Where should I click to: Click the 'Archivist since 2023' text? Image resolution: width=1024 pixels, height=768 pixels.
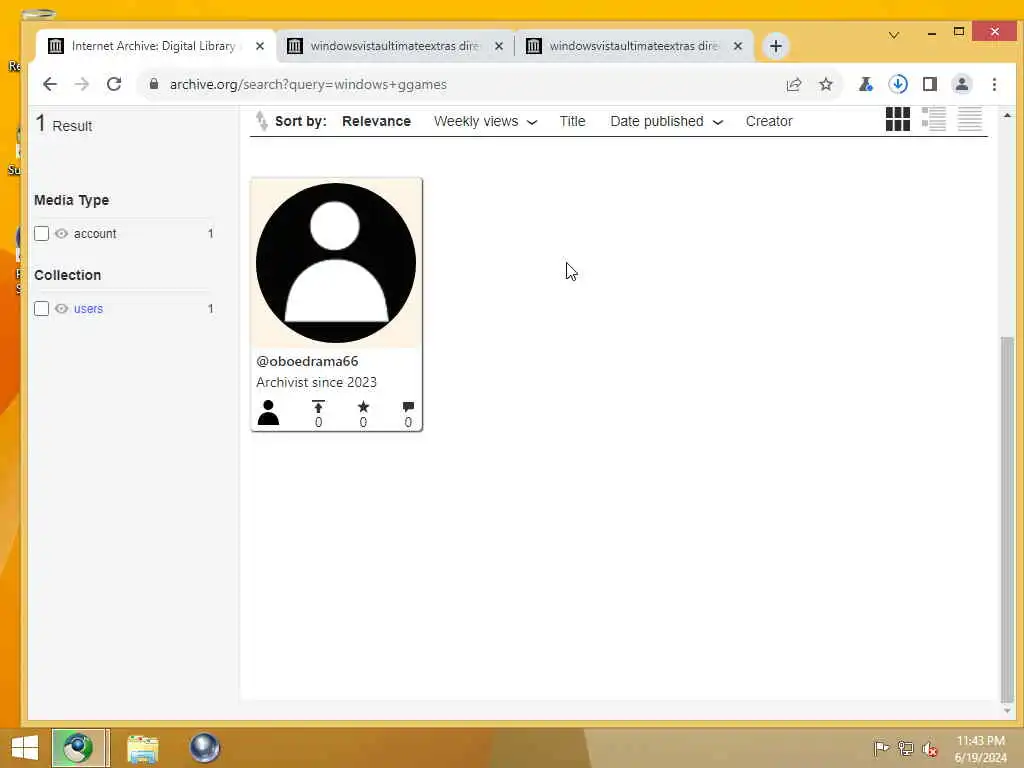pos(316,382)
